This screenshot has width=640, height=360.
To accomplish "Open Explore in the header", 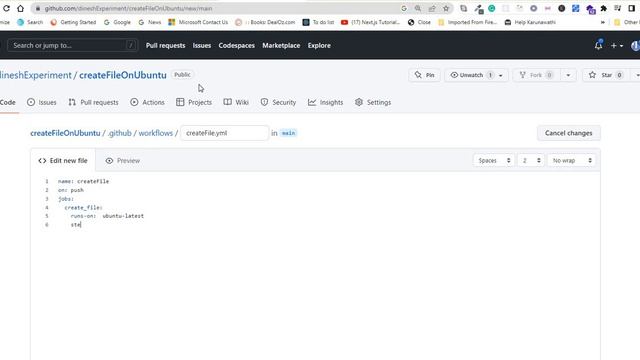I will pos(319,45).
